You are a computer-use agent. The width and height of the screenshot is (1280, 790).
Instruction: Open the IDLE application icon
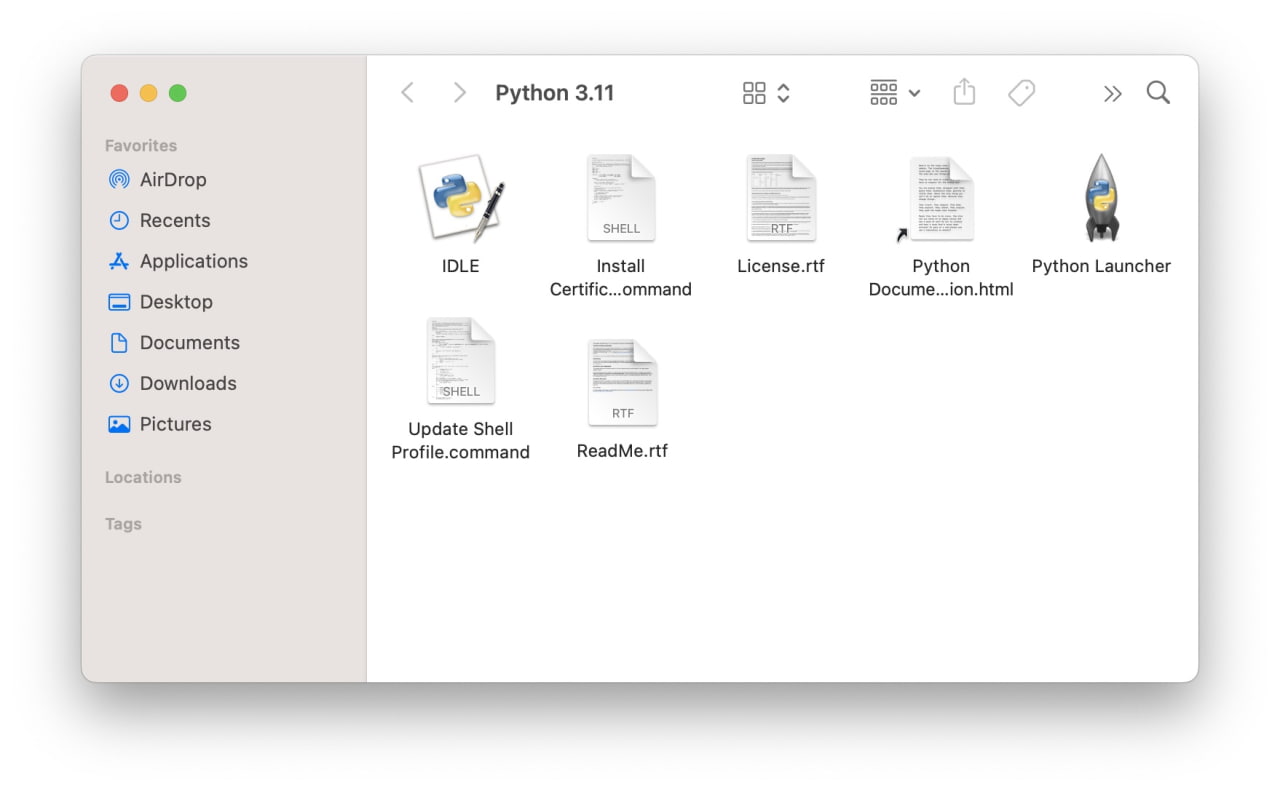(x=460, y=197)
